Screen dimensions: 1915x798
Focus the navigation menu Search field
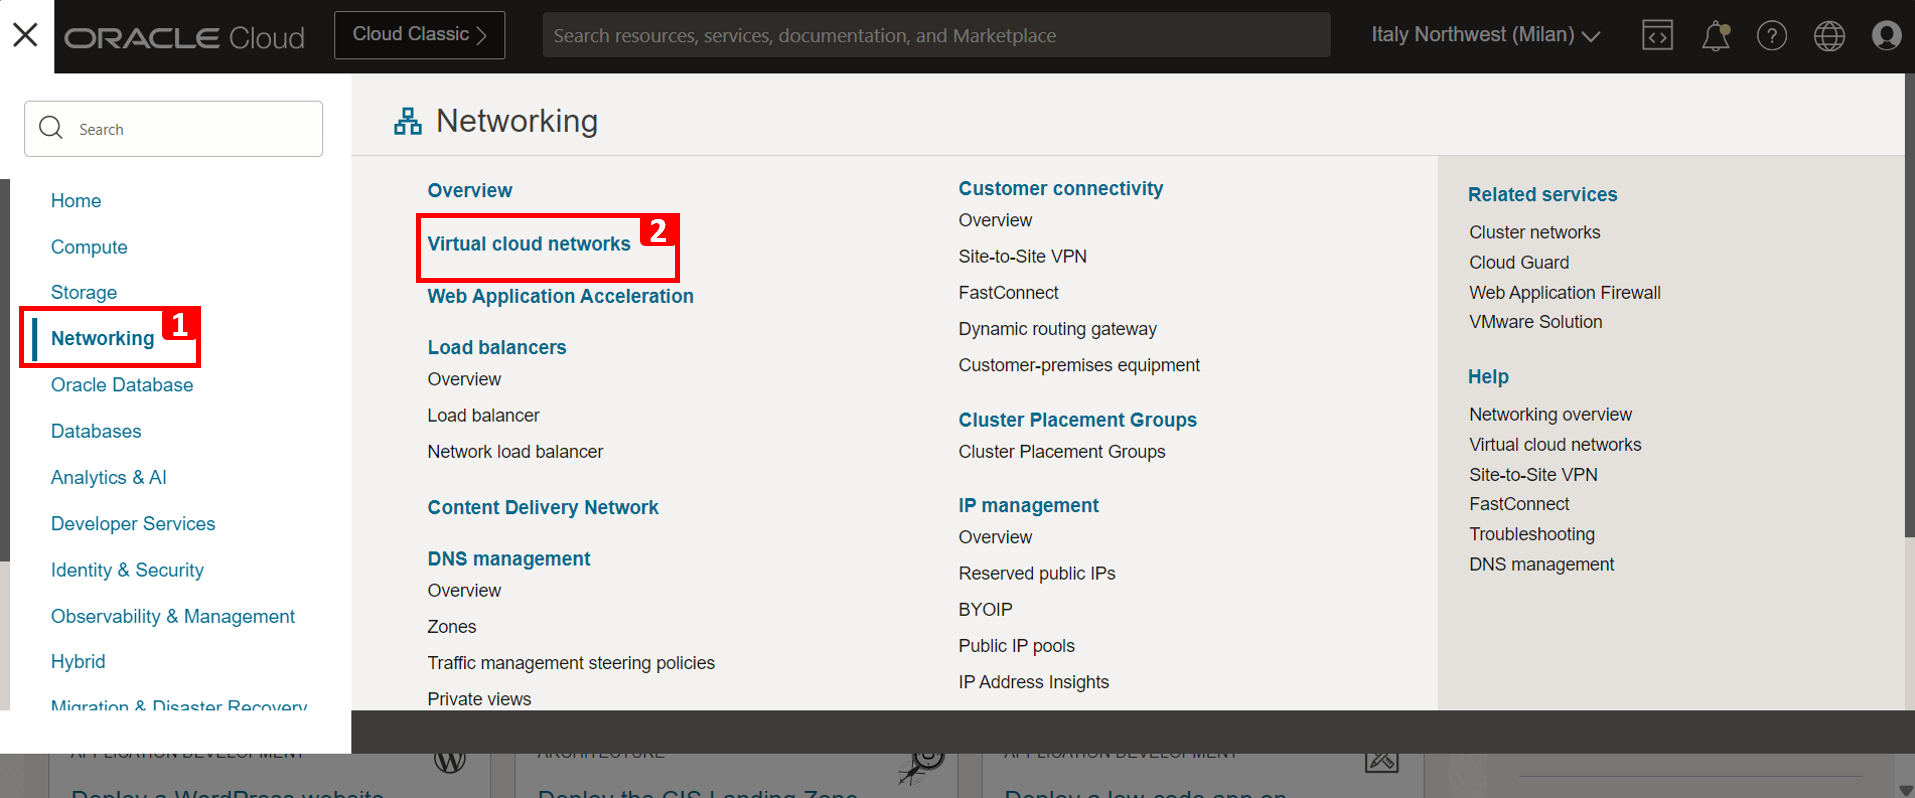173,129
